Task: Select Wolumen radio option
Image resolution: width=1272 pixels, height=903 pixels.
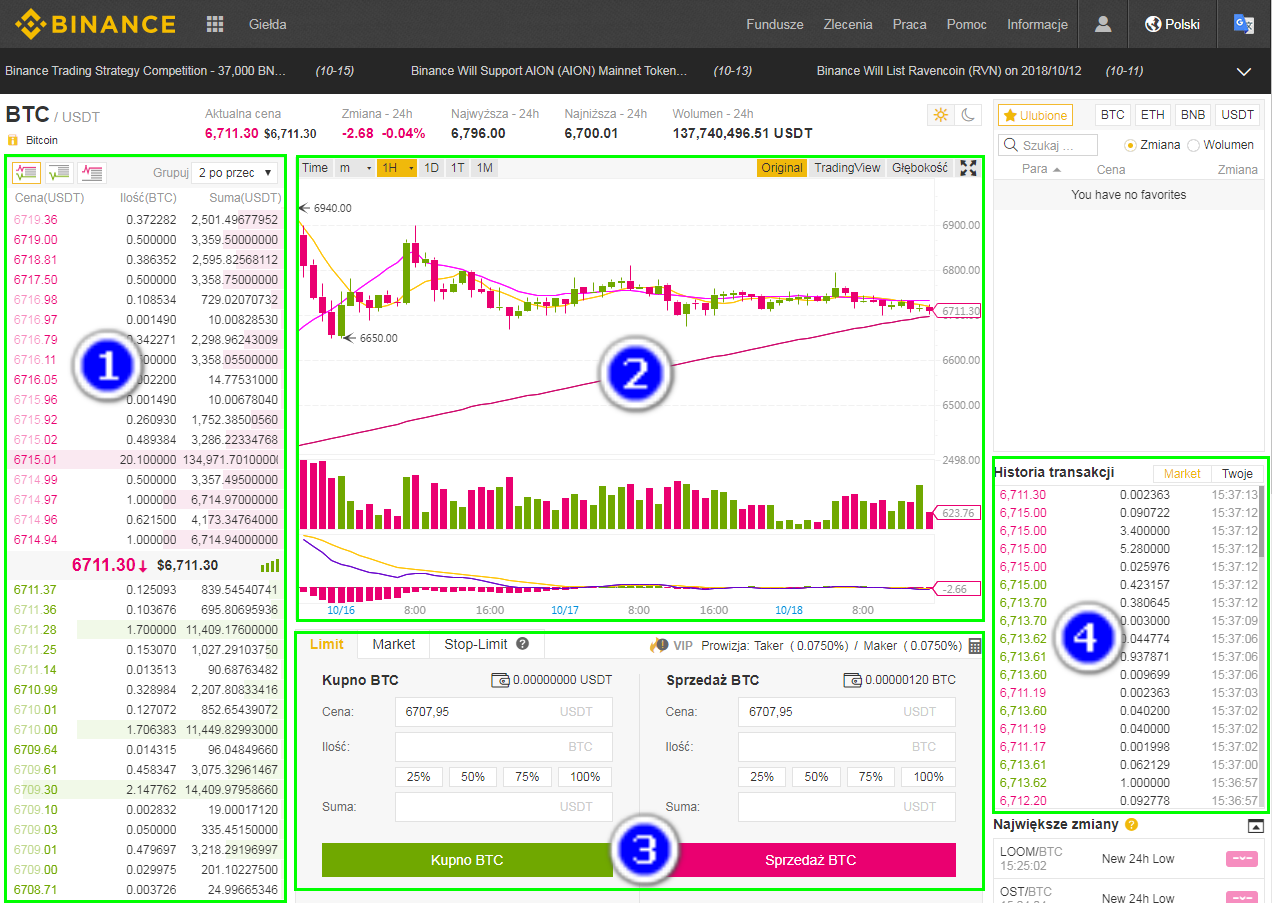Action: (x=1193, y=145)
